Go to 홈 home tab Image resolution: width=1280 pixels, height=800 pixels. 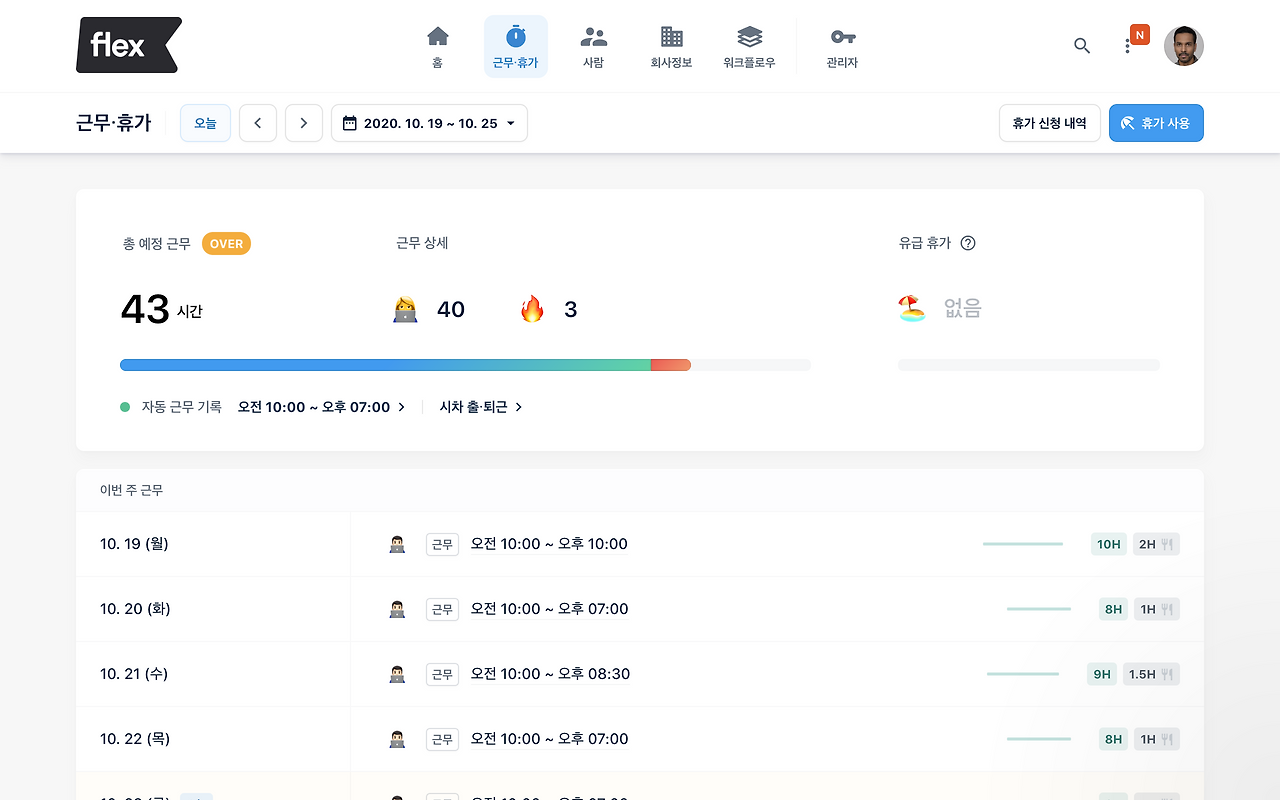click(437, 46)
